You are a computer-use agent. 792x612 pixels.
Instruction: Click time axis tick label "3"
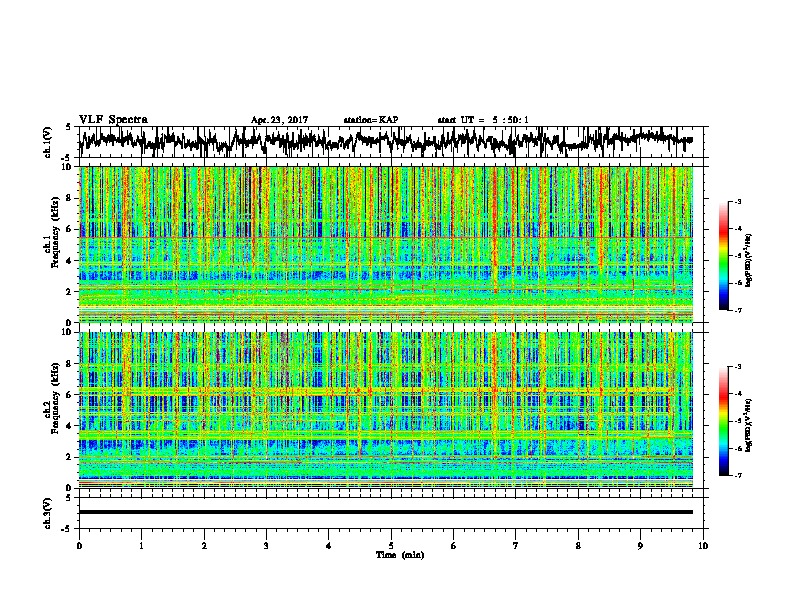coord(266,546)
